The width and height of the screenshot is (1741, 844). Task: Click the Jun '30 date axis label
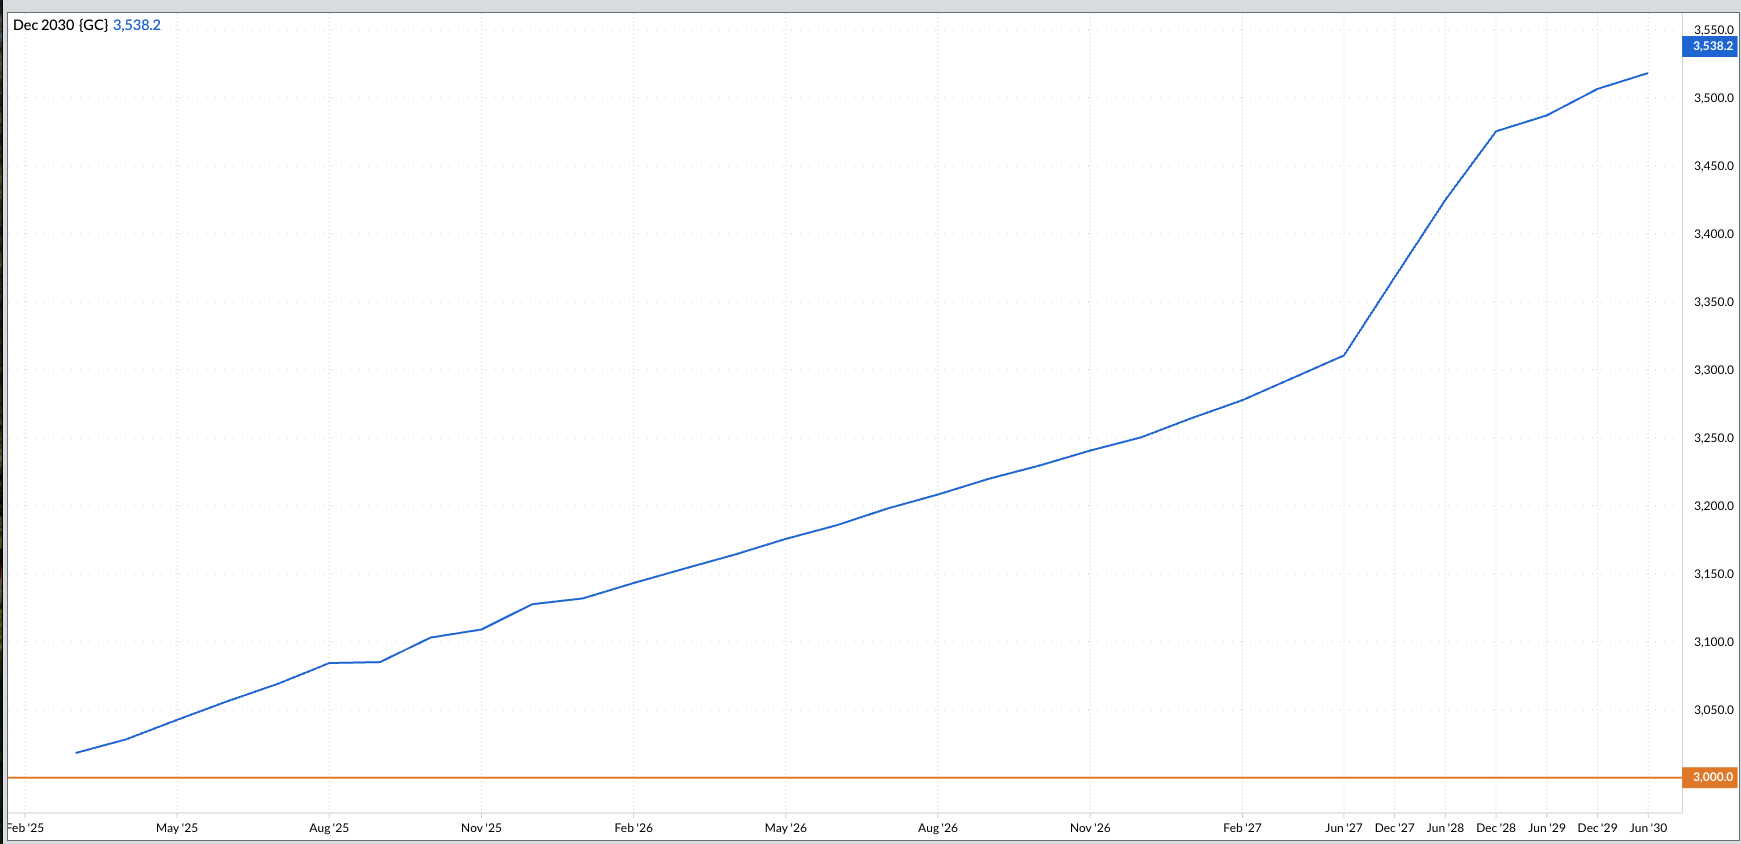click(1648, 828)
